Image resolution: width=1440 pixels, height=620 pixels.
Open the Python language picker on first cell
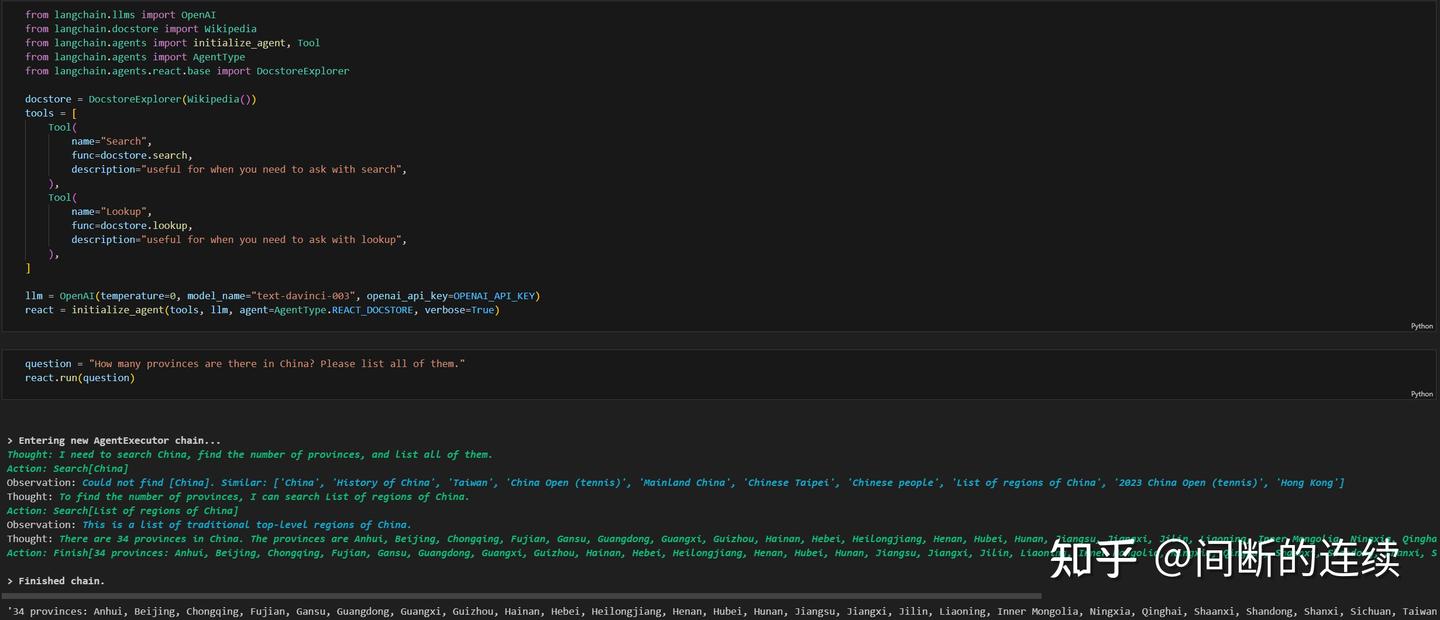[x=1421, y=325]
